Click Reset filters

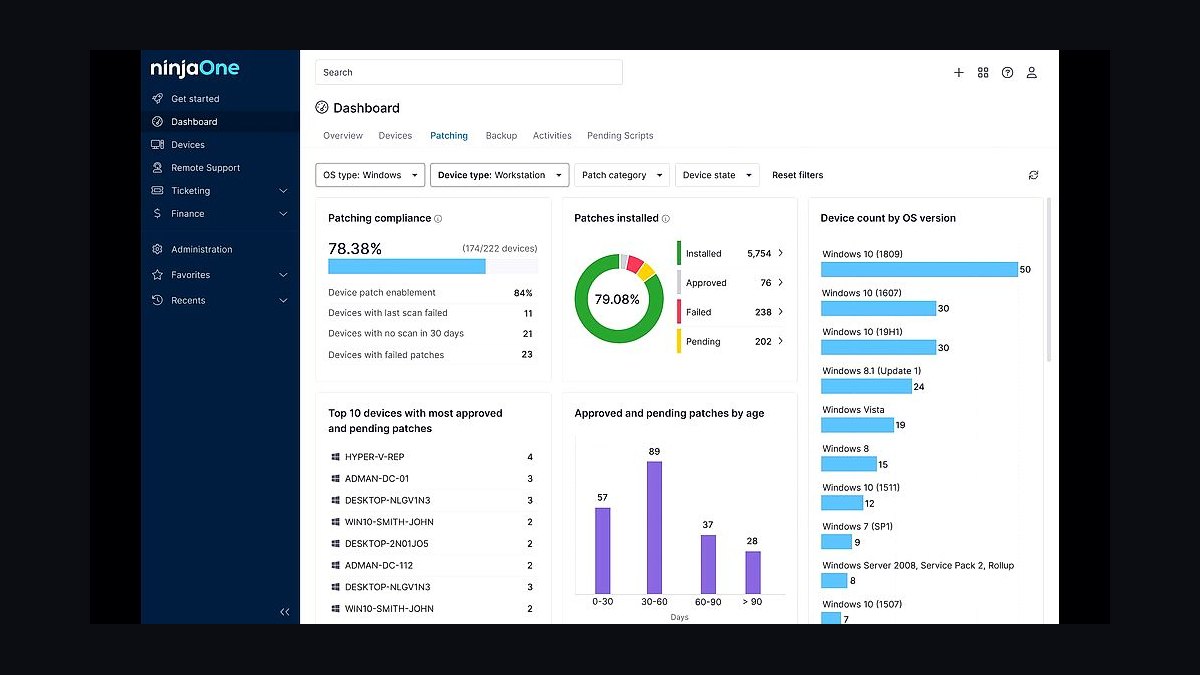(x=797, y=175)
